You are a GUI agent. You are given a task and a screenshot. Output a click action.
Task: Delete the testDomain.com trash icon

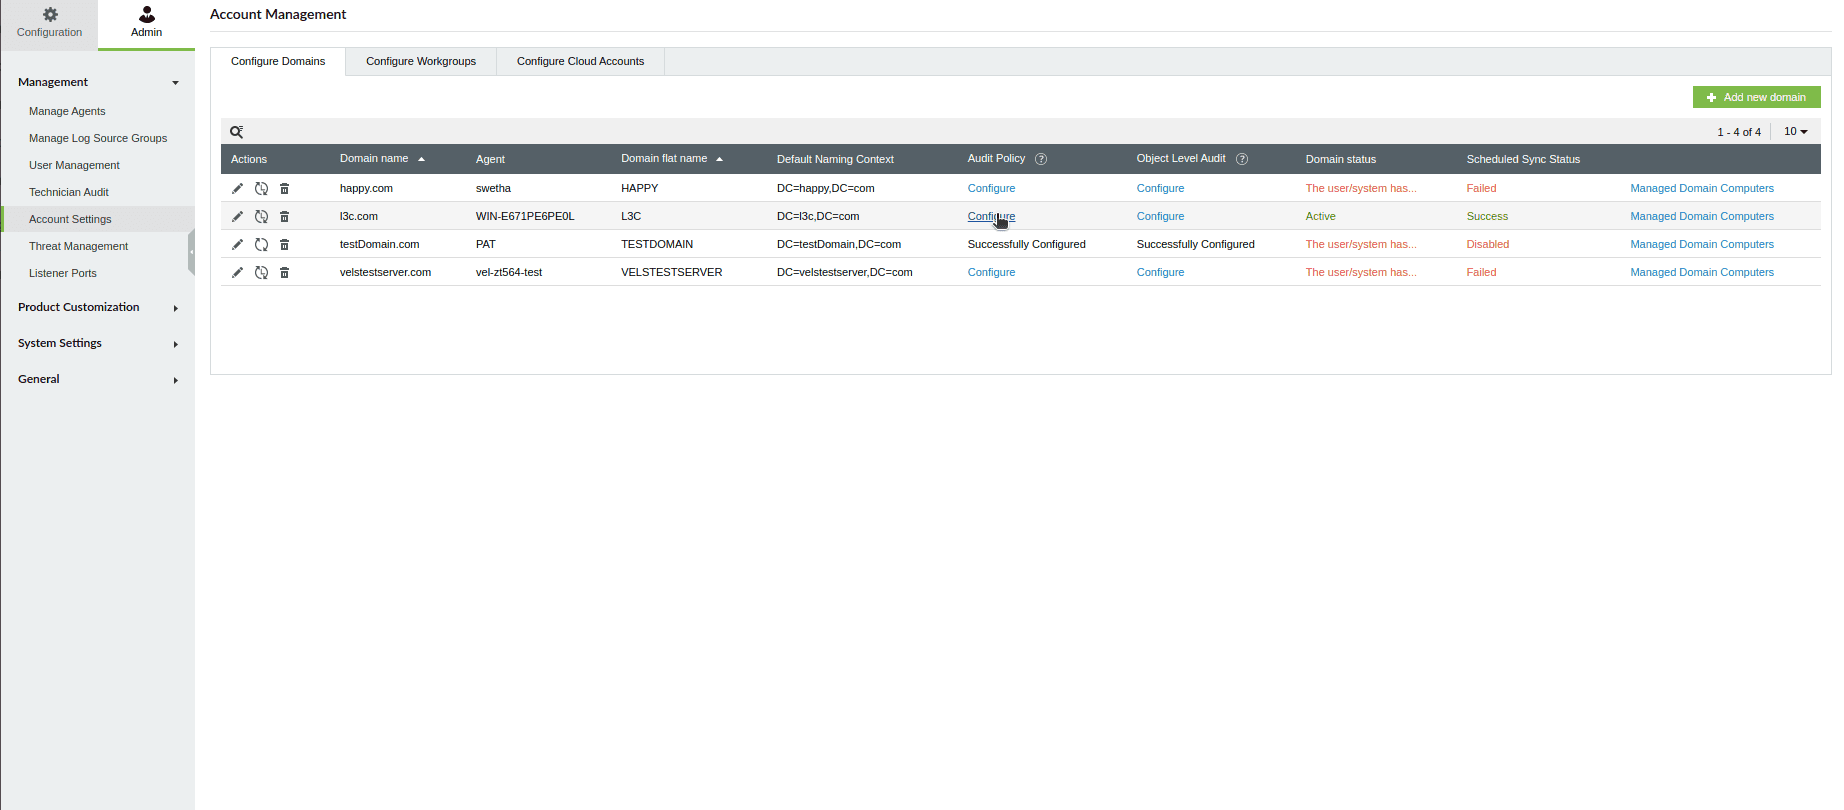284,244
